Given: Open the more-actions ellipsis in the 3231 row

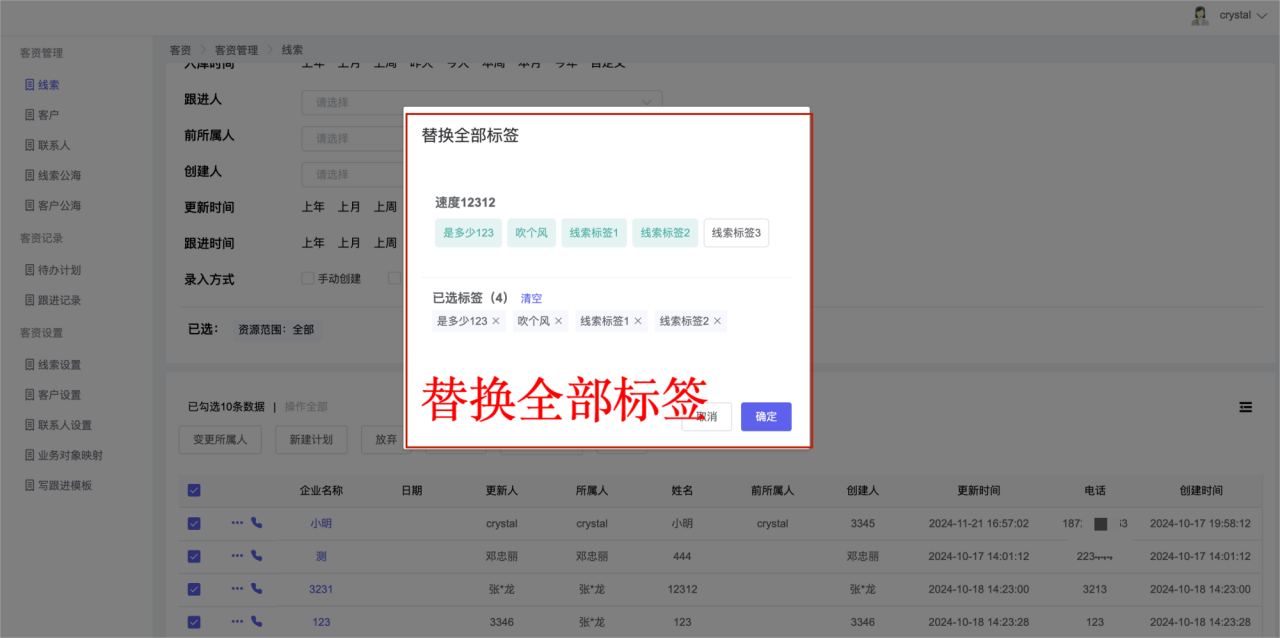Looking at the screenshot, I should coord(237,588).
